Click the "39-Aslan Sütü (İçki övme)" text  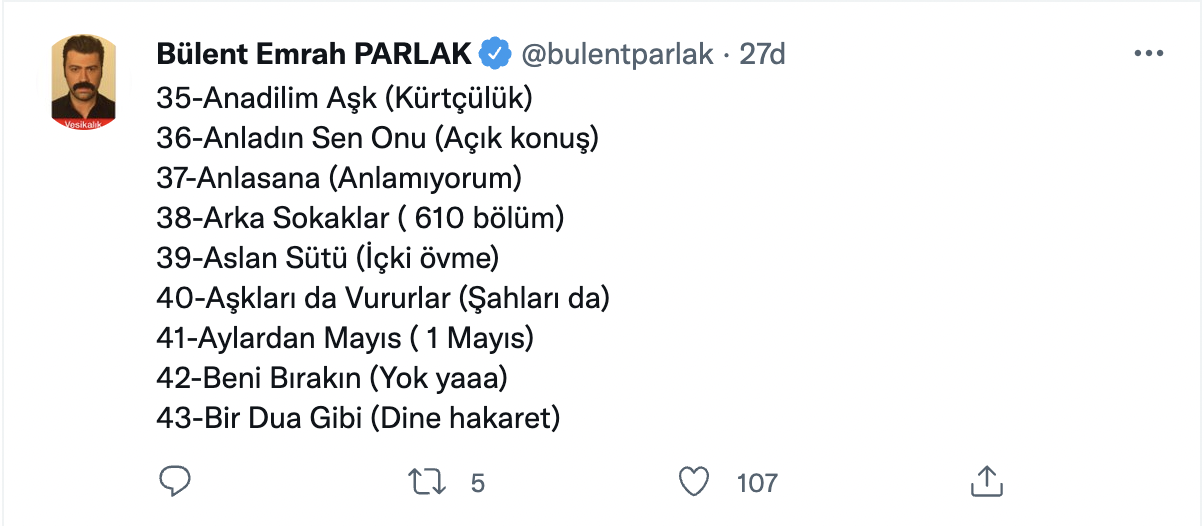(327, 258)
